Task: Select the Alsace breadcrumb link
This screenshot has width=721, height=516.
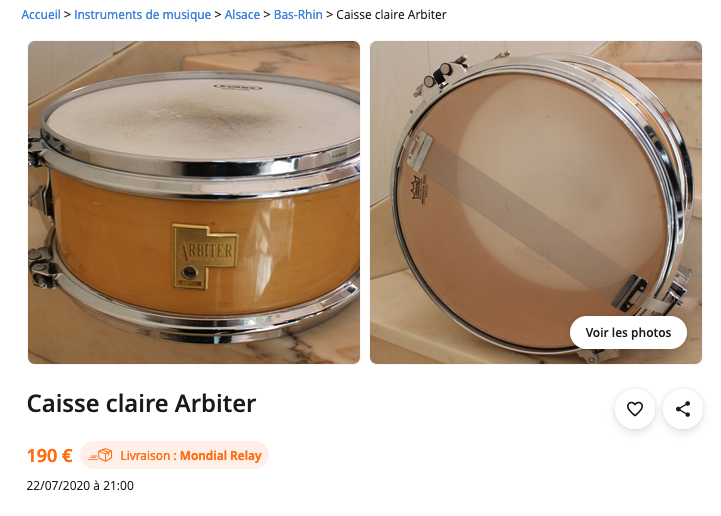Action: 242,15
